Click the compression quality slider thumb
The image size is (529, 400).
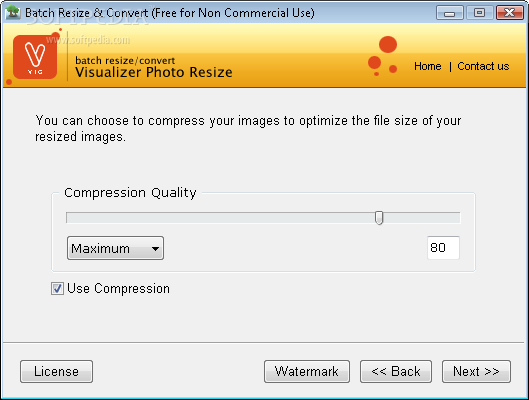pyautogui.click(x=379, y=218)
